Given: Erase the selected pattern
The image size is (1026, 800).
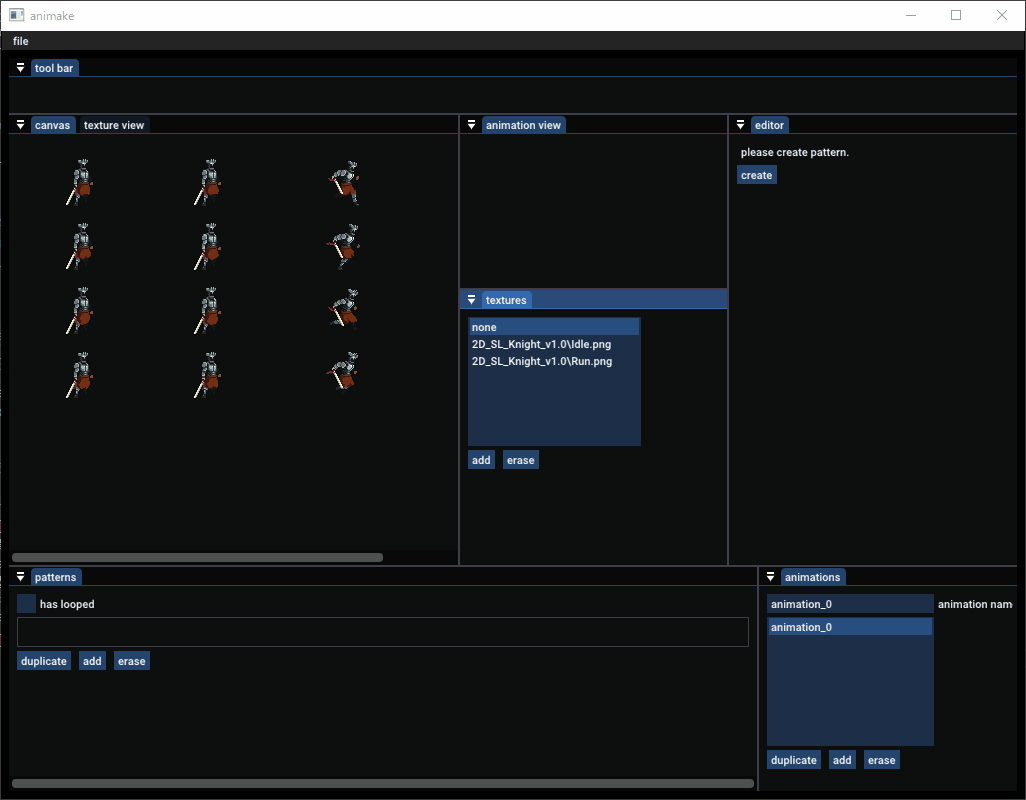Looking at the screenshot, I should (132, 661).
